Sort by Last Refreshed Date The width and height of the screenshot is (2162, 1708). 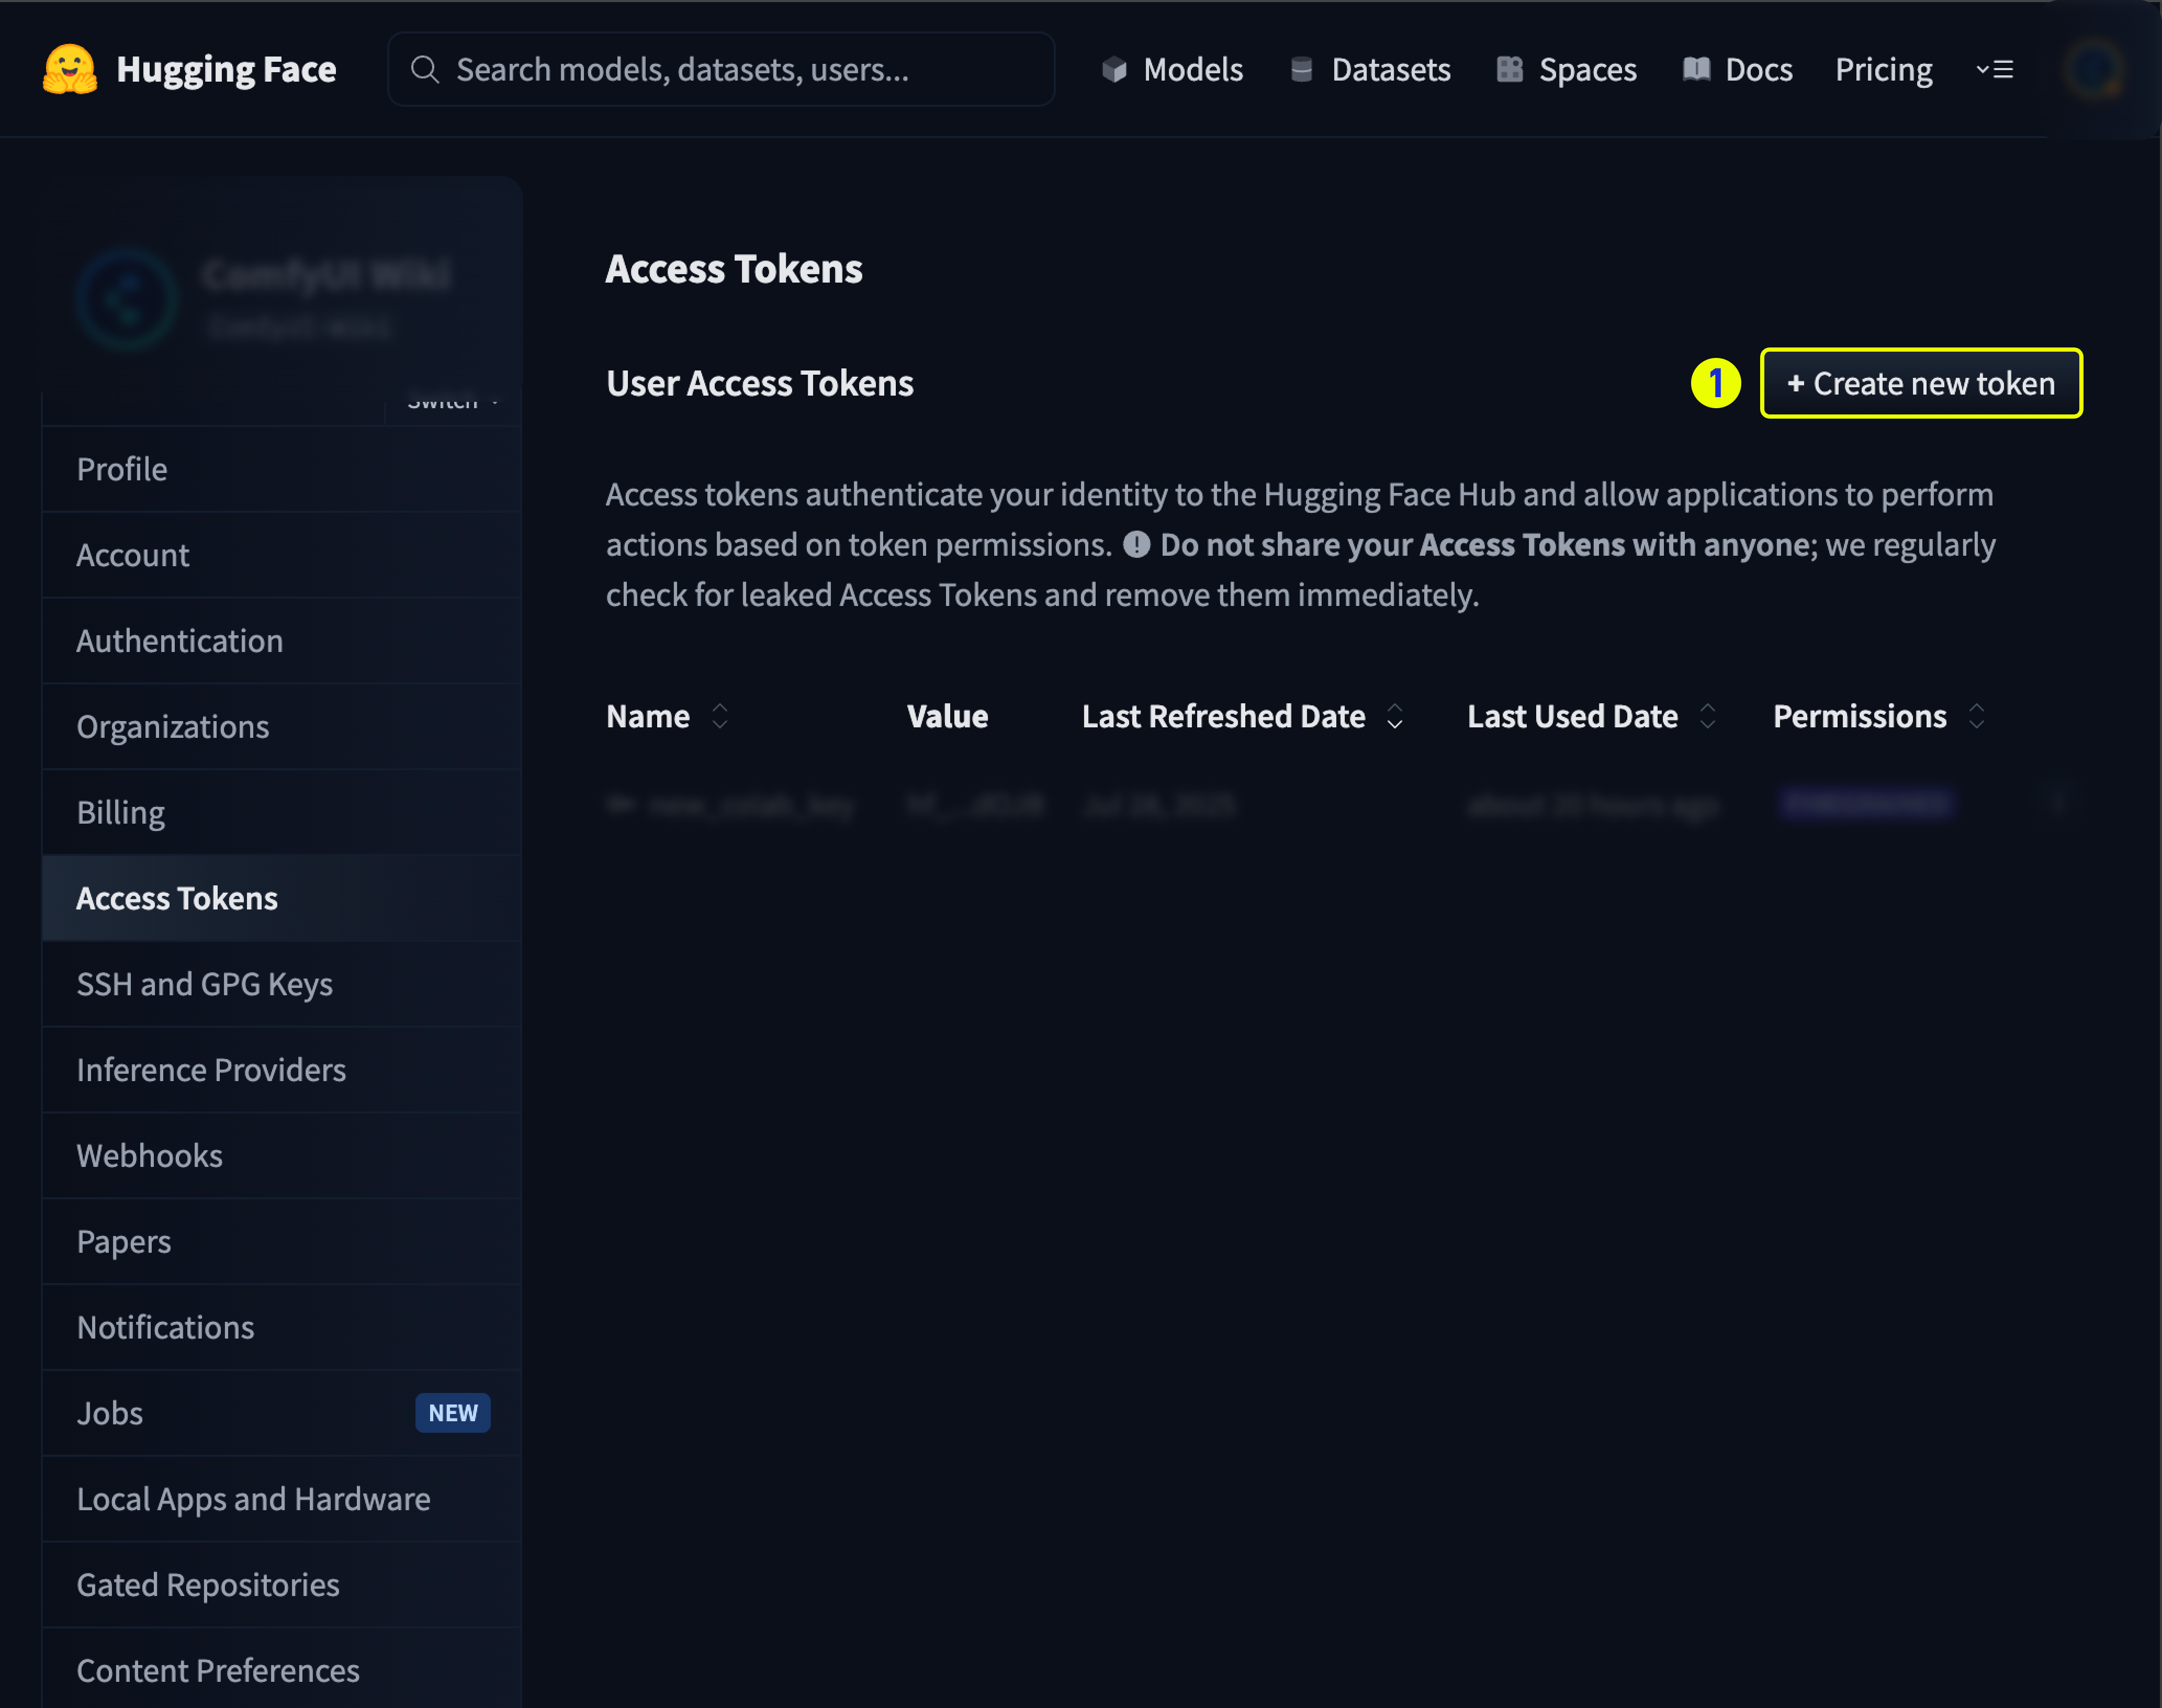tap(1394, 716)
